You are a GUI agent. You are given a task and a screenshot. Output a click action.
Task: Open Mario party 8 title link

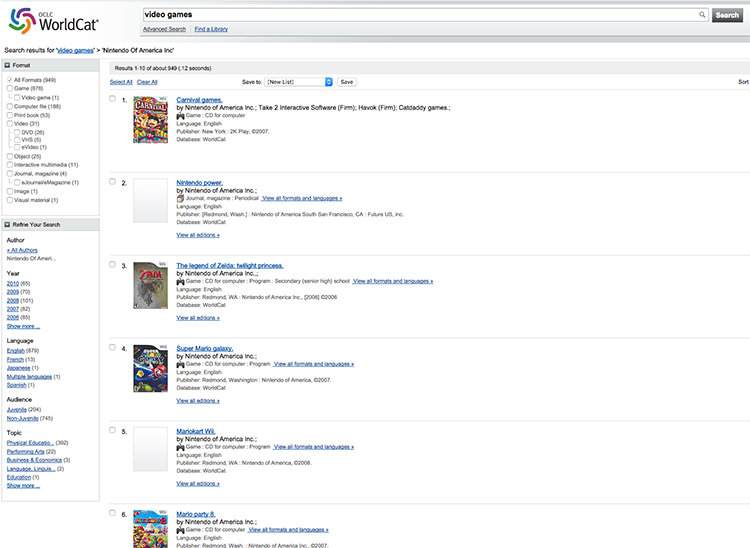(x=196, y=514)
